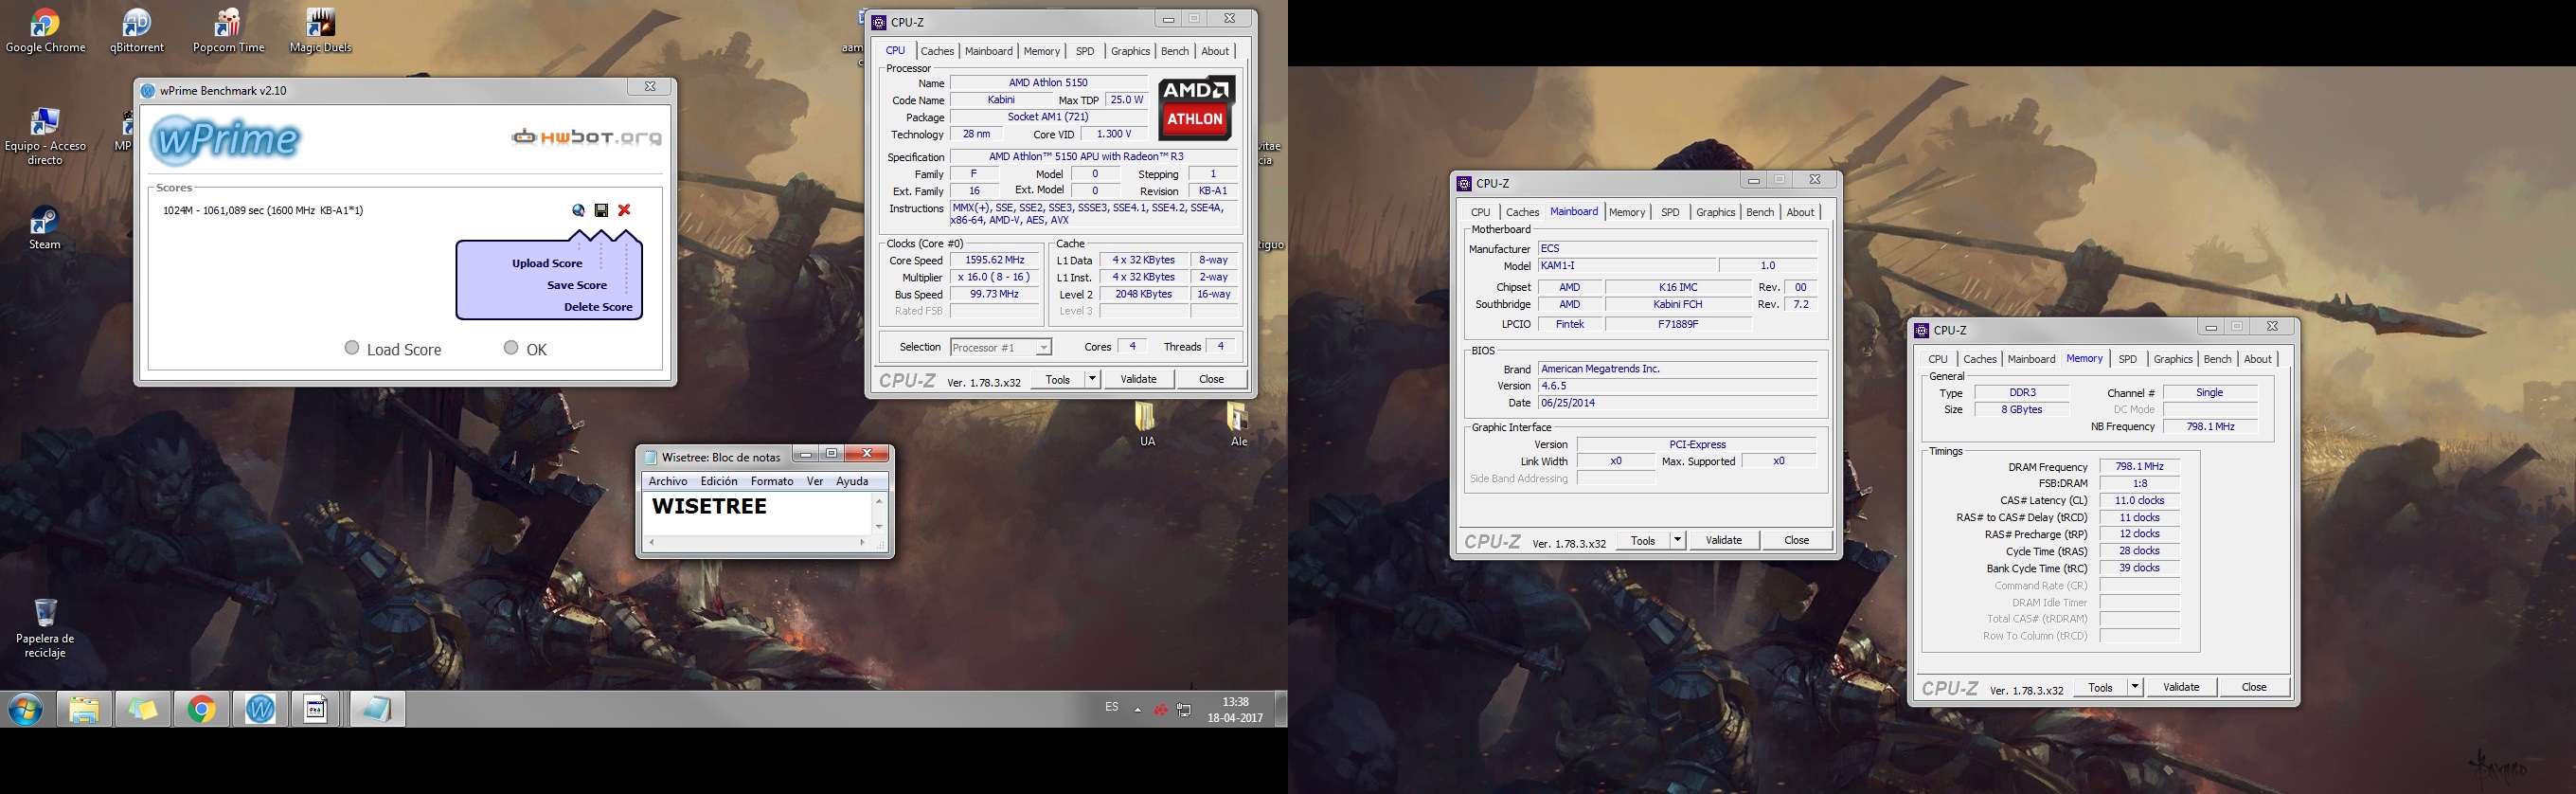
Task: Select the OK radio button in wPrime
Action: tap(511, 348)
